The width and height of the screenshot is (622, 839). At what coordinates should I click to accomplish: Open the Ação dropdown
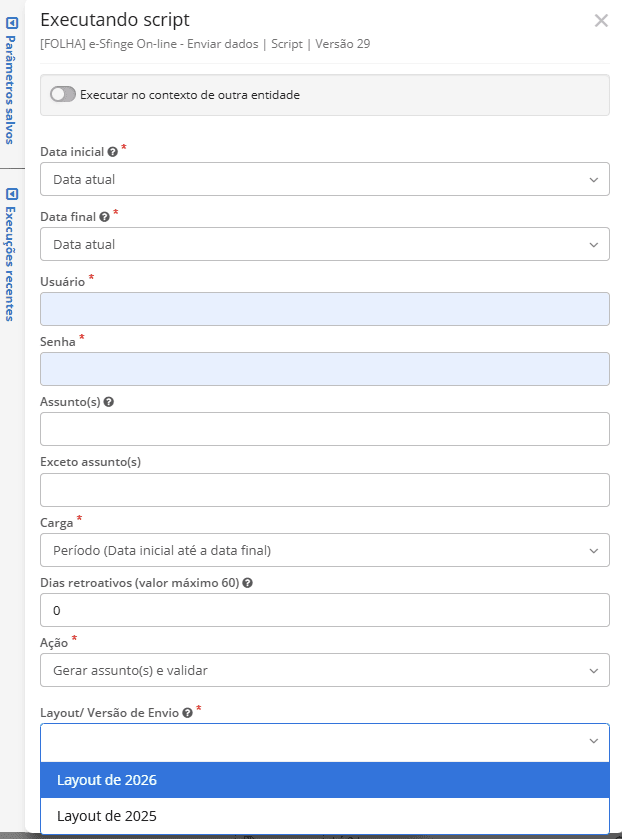tap(324, 670)
